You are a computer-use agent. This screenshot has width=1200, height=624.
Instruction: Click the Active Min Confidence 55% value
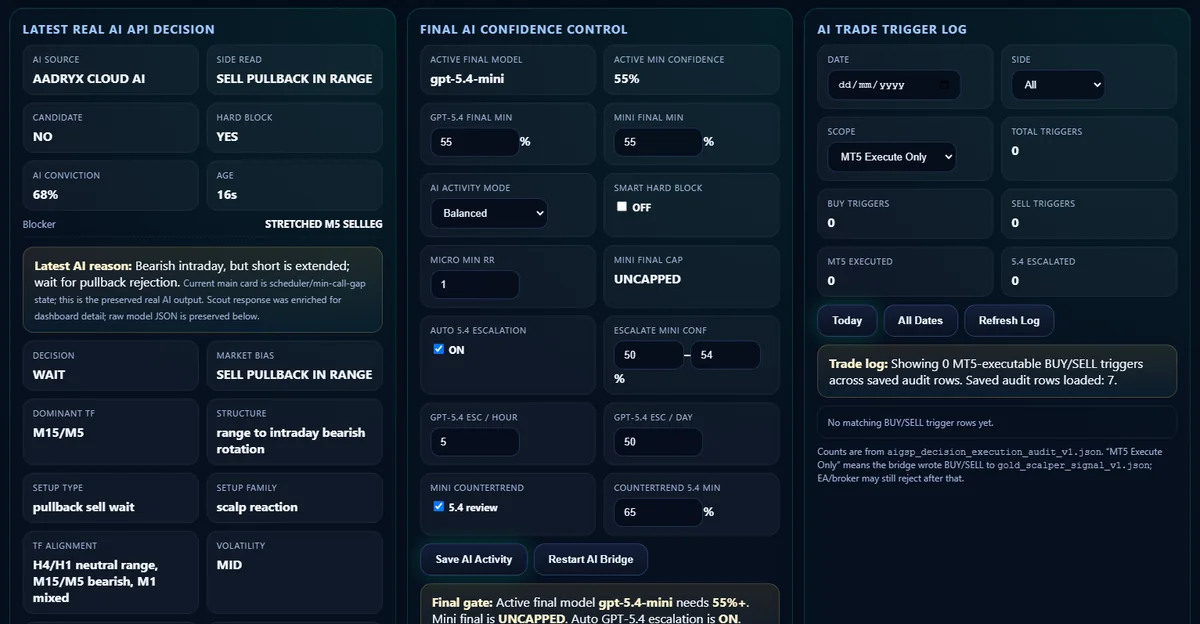point(627,78)
